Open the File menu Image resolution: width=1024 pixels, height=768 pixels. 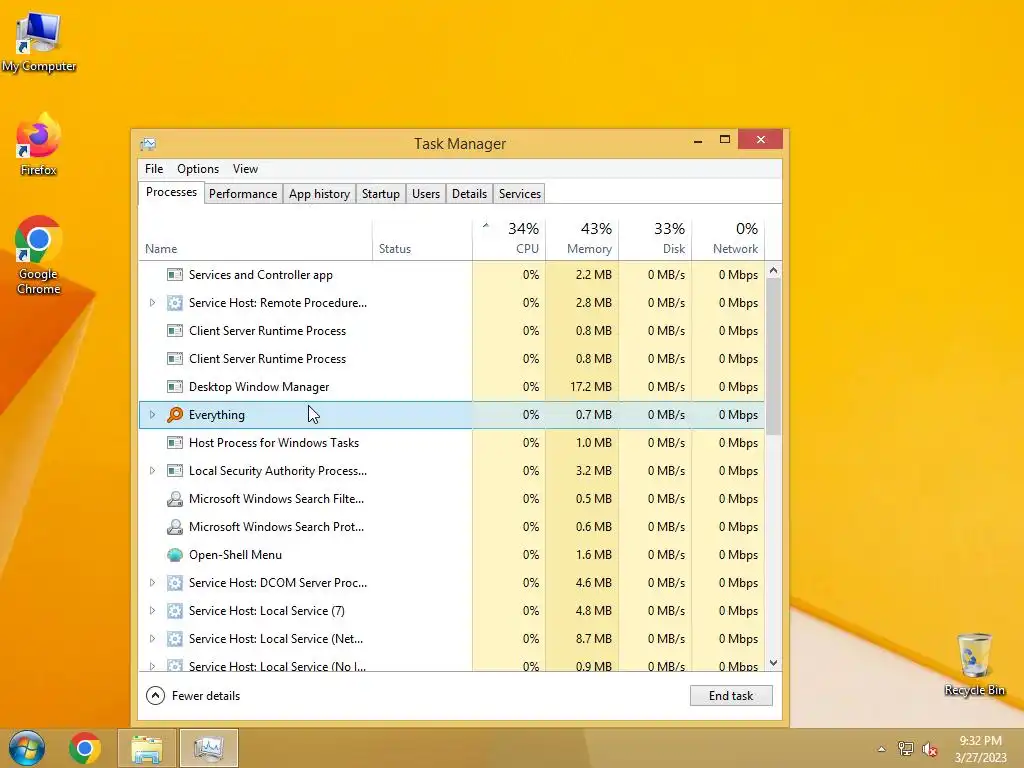pyautogui.click(x=154, y=169)
